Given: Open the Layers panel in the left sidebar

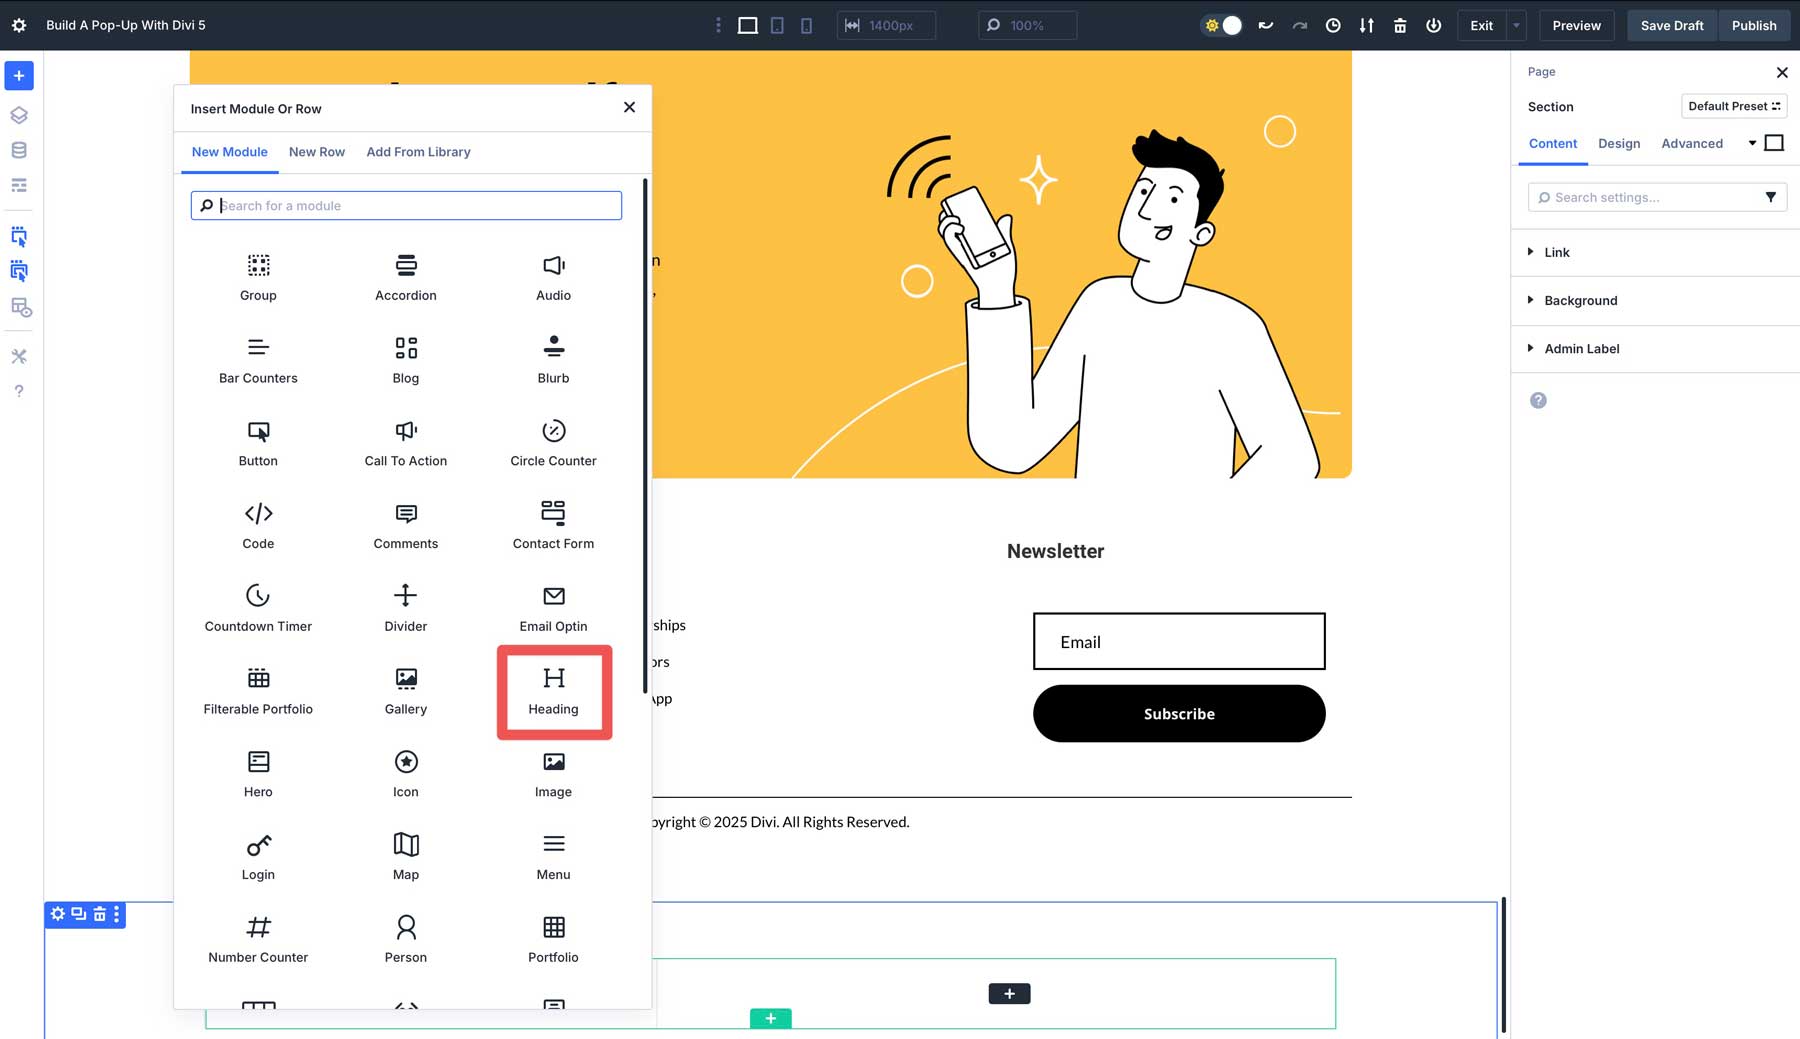Looking at the screenshot, I should 18,114.
